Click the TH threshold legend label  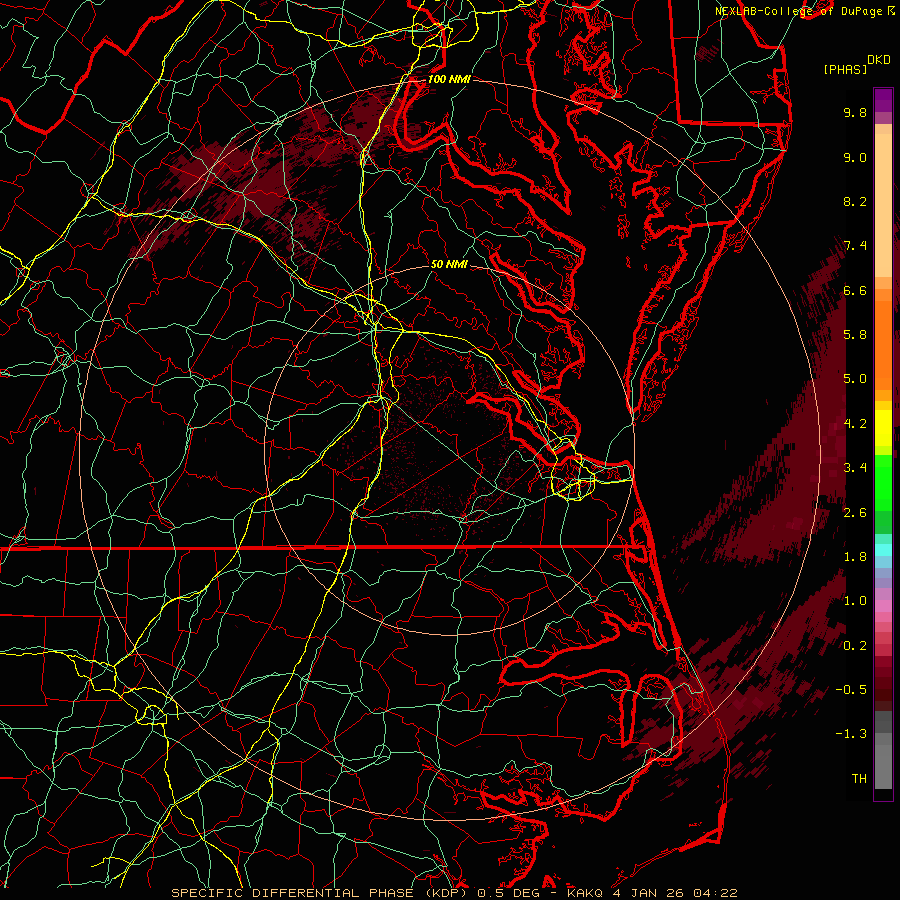coord(859,779)
